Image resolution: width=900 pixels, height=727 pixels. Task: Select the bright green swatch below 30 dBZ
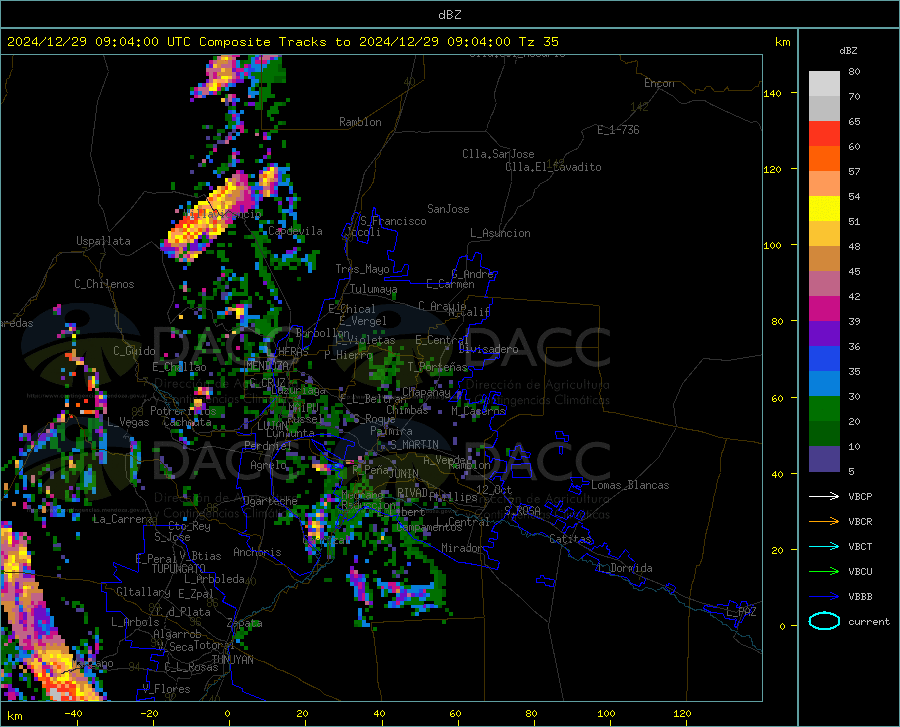click(x=824, y=409)
